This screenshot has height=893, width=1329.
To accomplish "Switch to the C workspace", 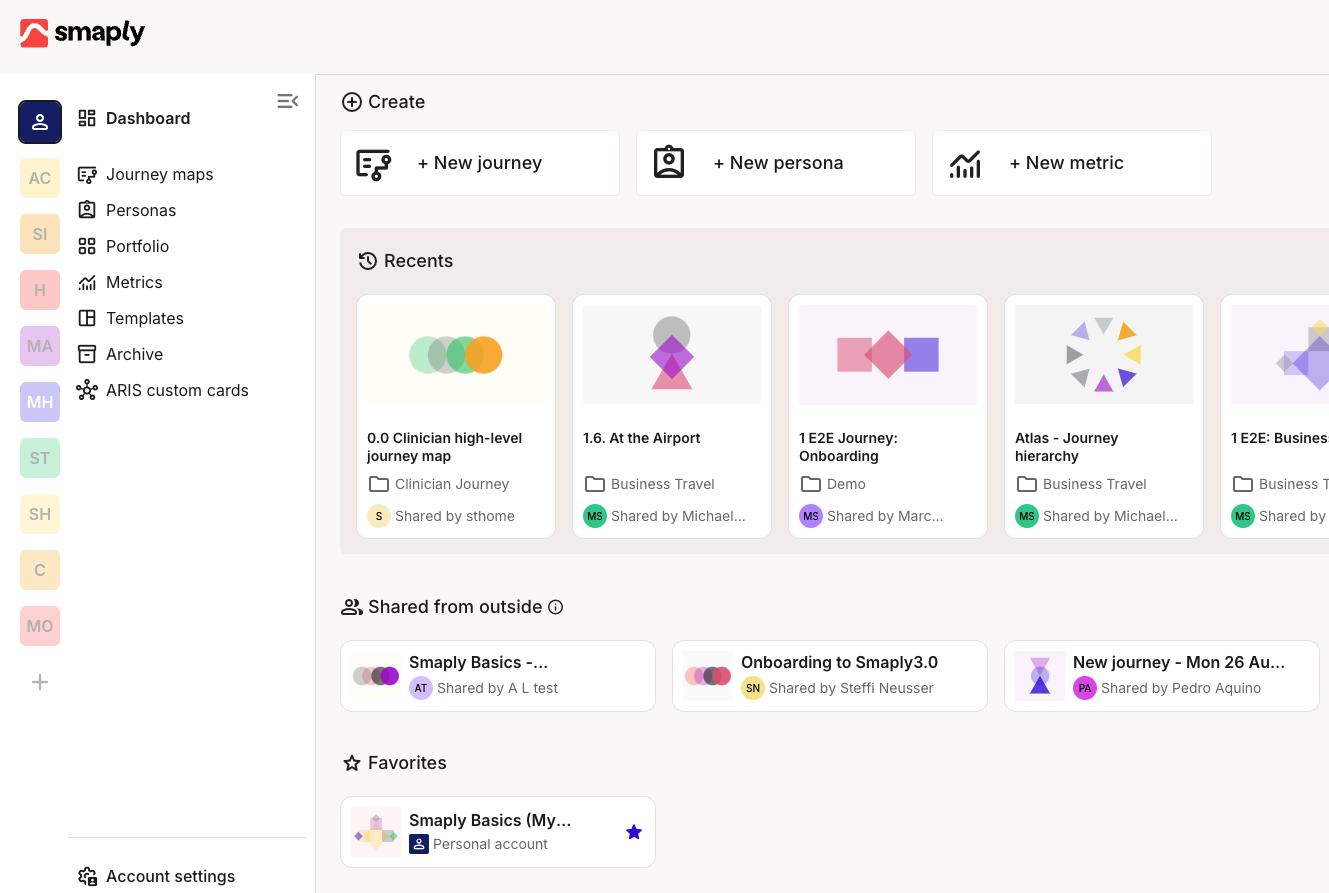I will click(40, 570).
